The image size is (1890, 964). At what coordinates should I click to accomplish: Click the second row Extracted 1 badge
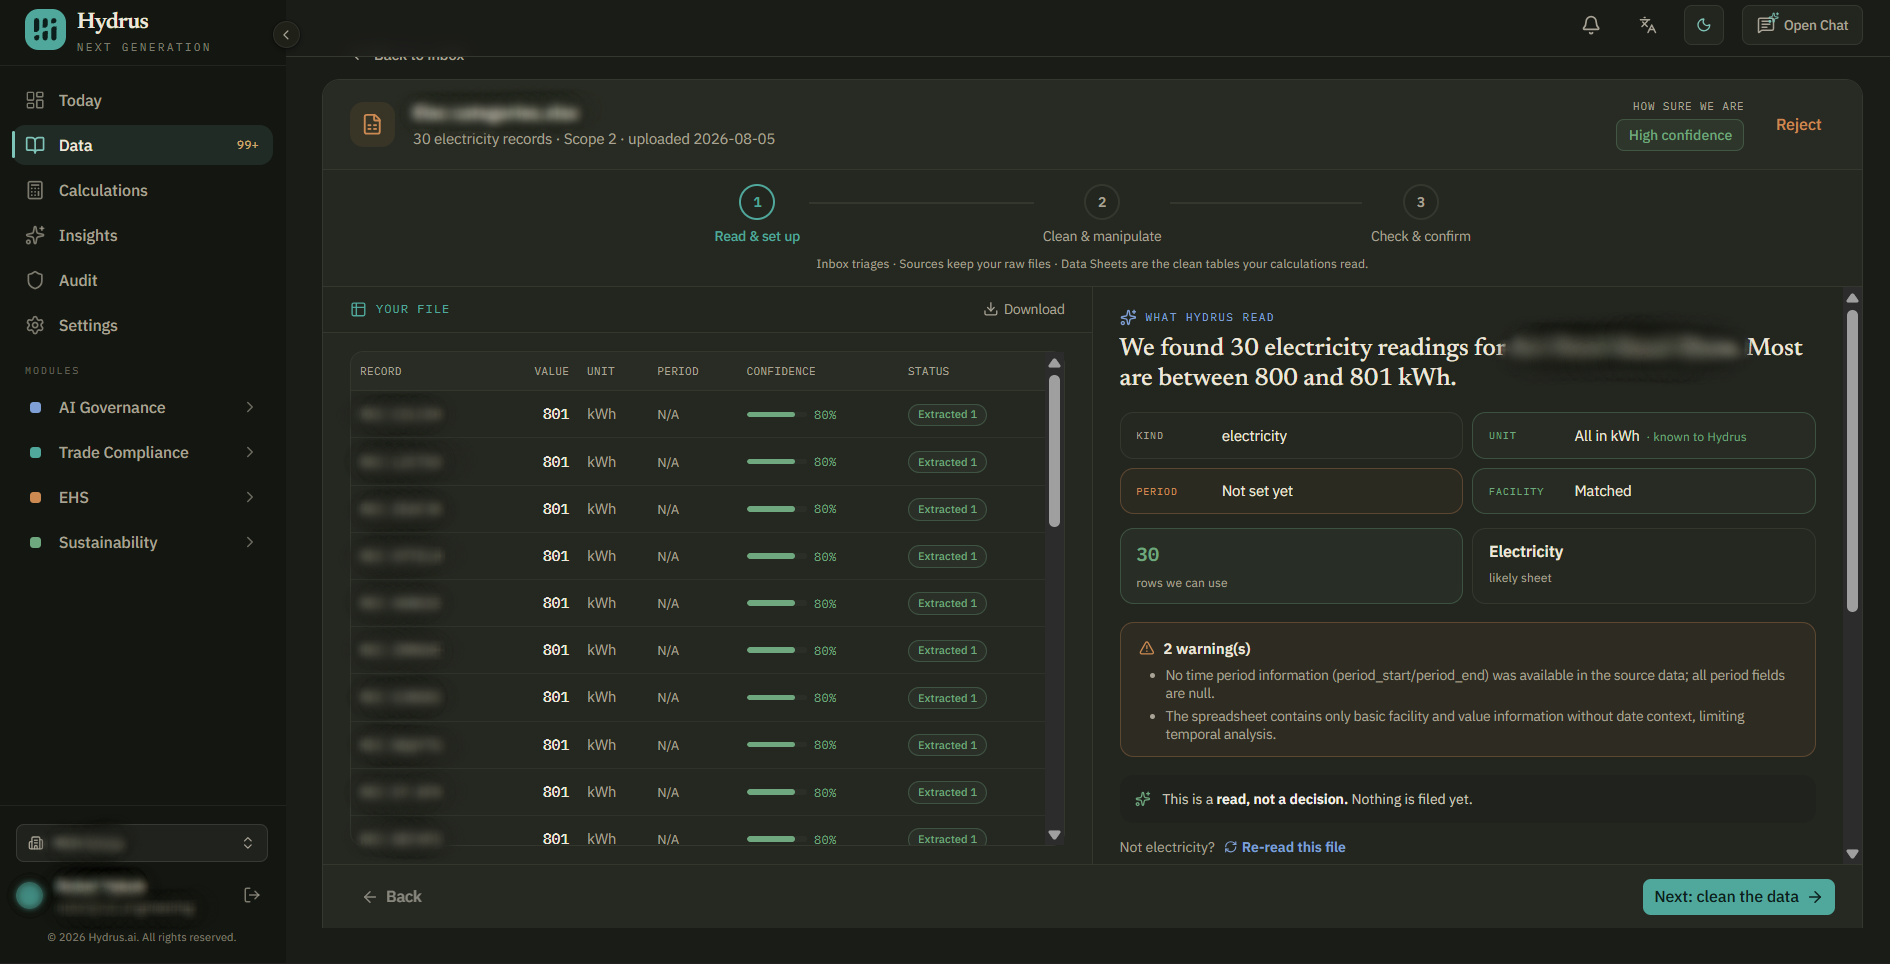click(x=947, y=462)
